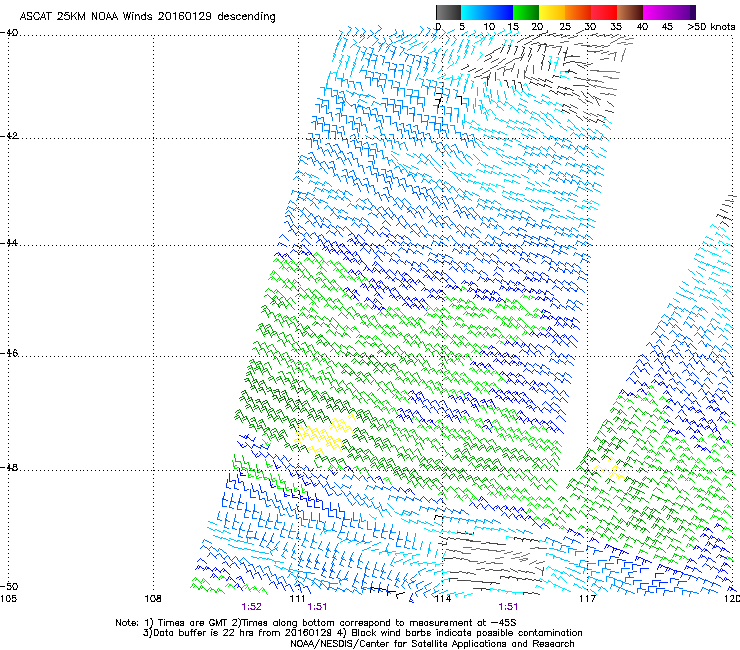740x650 pixels.
Task: Pick the red 30-35 knots legend swatch
Action: pos(604,12)
